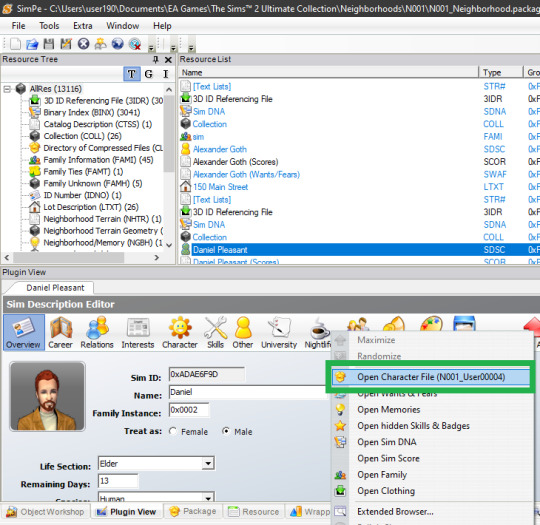Toggle the G group-view button
Viewport: 540px width, 525px height.
(148, 74)
